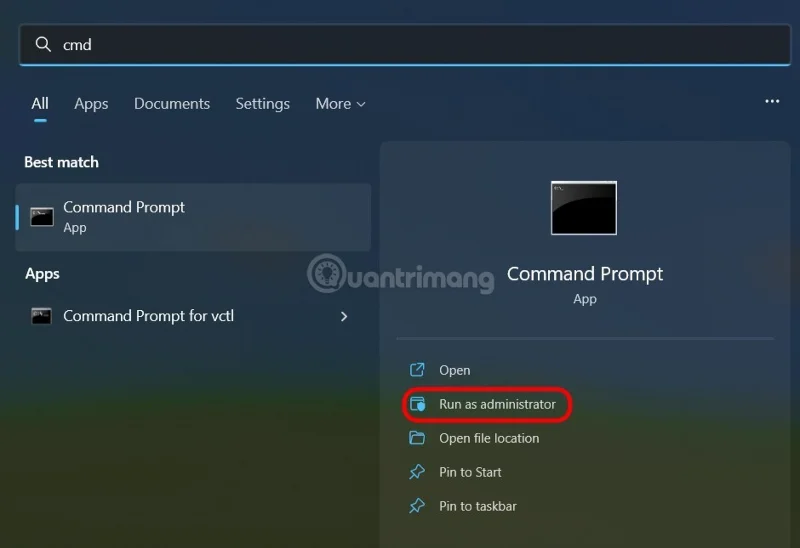Switch to the Apps filter tab
The width and height of the screenshot is (800, 548).
point(91,104)
